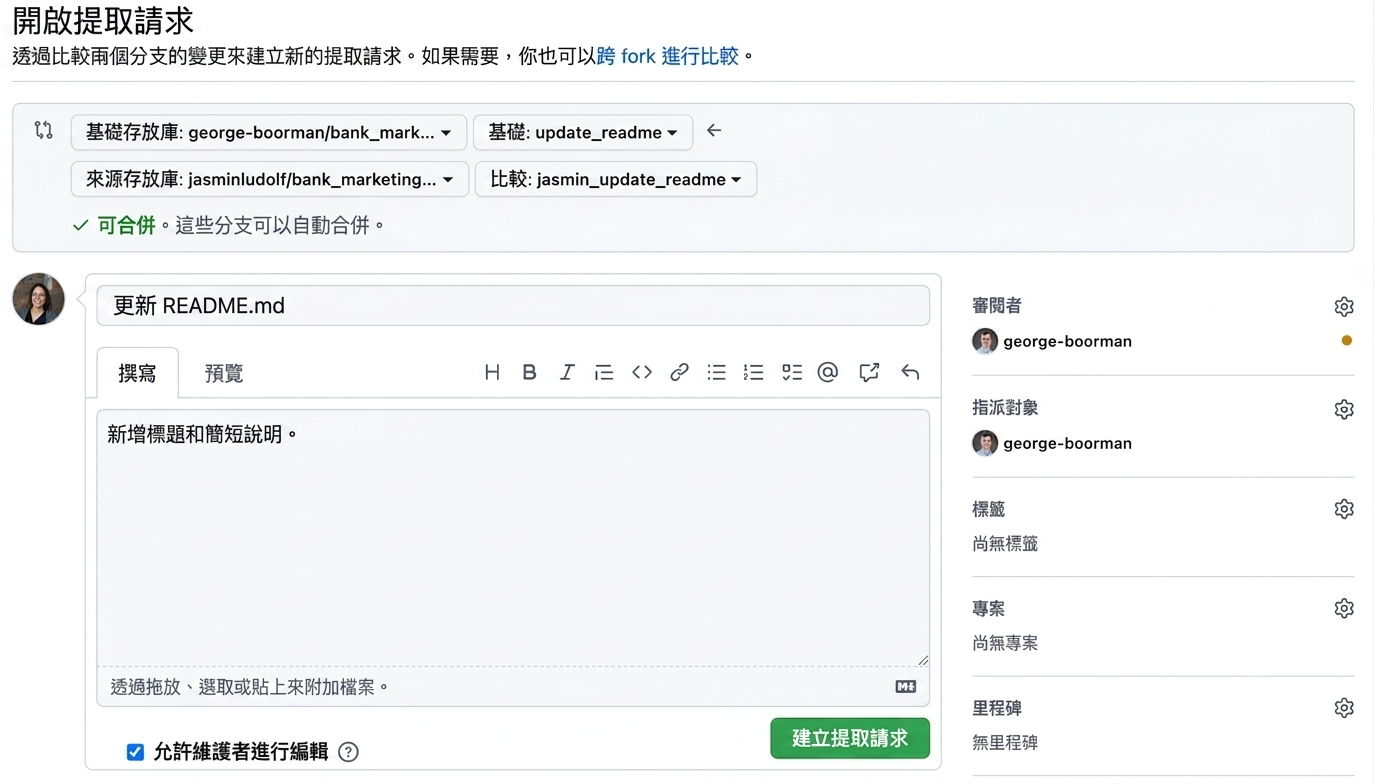
Task: Click the orange pending review dot
Action: pos(1347,341)
